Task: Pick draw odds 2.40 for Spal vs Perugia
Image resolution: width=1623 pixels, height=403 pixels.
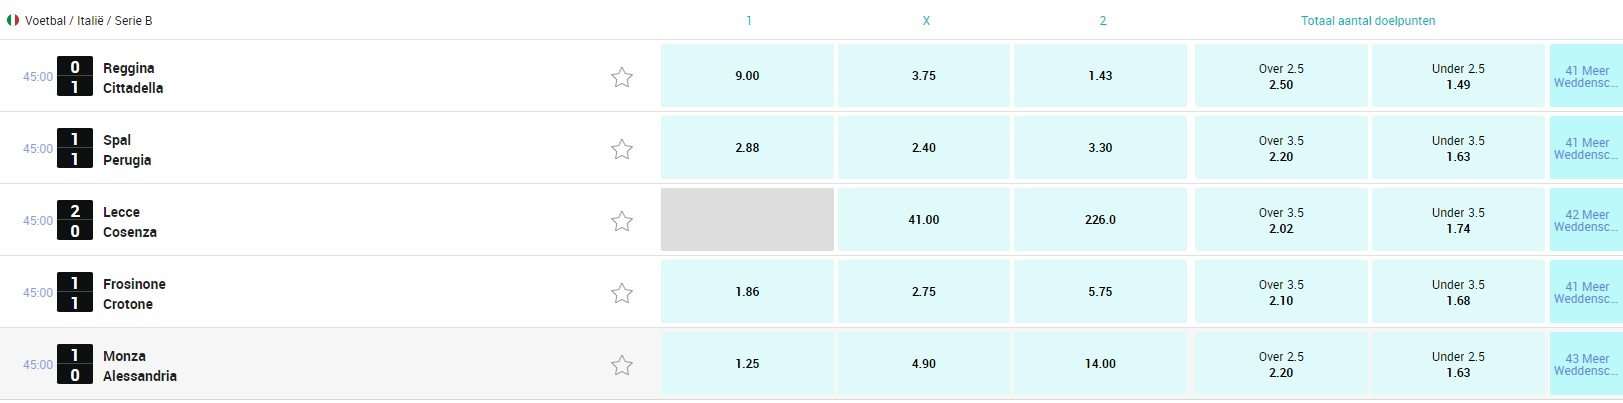Action: (x=923, y=148)
